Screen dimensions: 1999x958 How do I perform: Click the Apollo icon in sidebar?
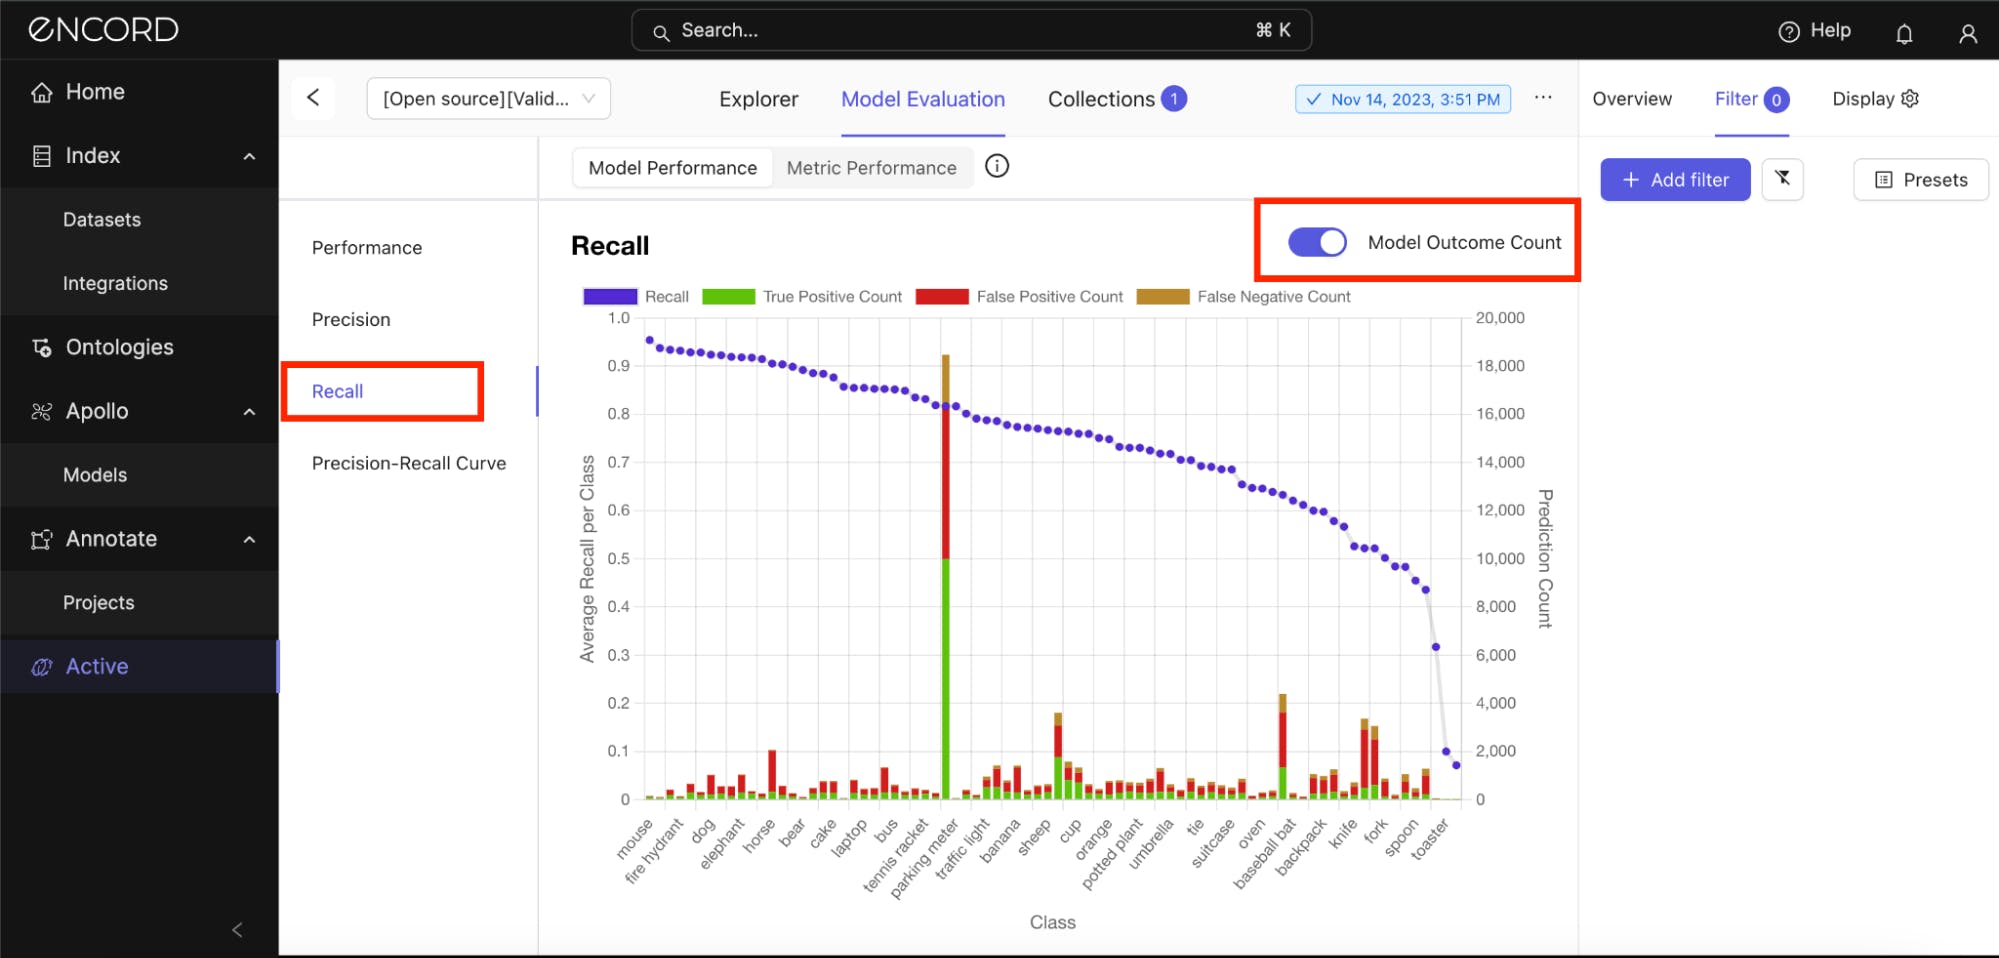coord(41,411)
